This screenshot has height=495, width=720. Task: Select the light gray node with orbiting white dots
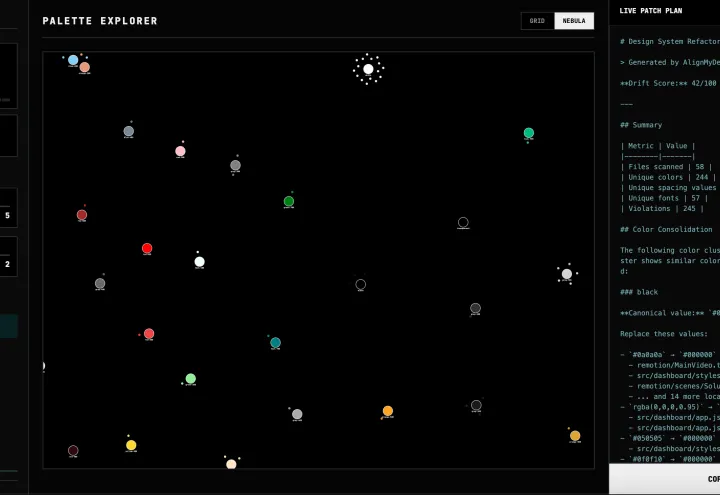(x=567, y=274)
